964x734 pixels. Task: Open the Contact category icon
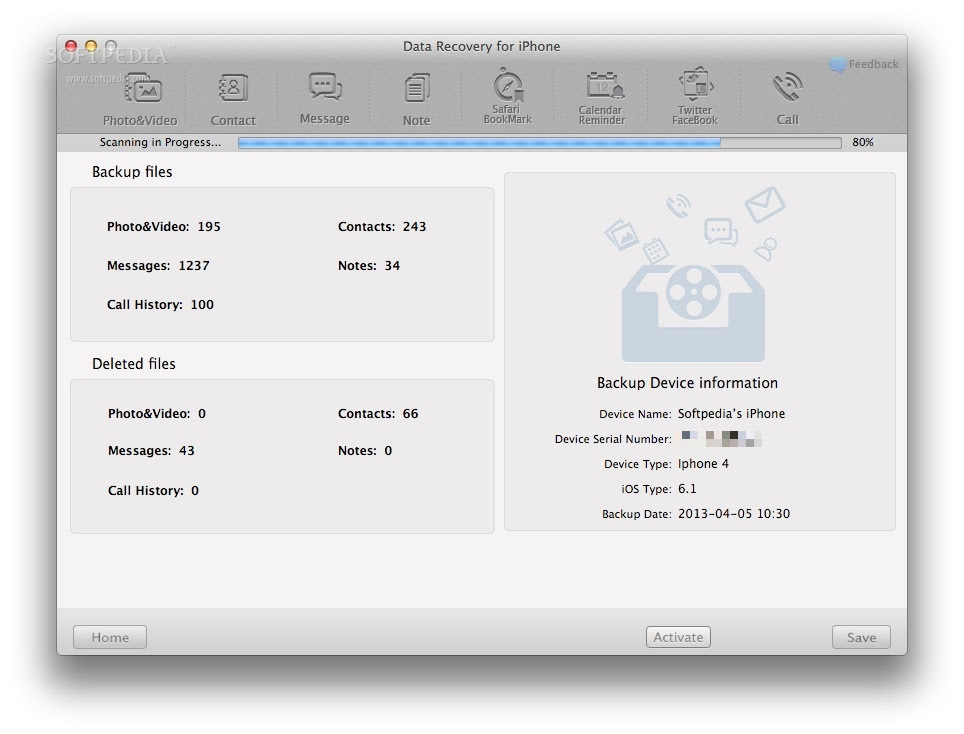coord(233,89)
